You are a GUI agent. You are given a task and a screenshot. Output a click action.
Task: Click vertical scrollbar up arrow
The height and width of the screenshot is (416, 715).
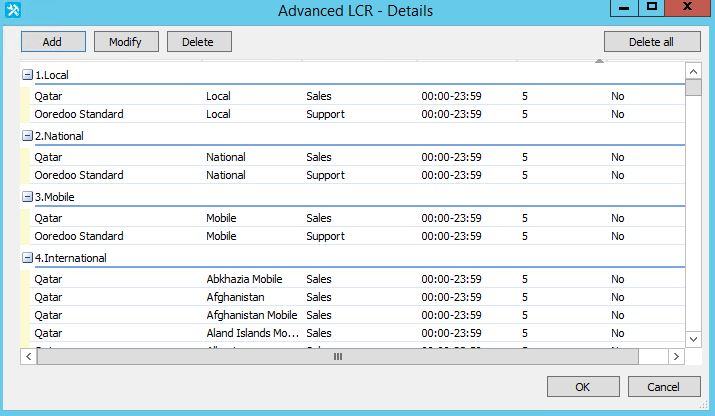(x=692, y=71)
